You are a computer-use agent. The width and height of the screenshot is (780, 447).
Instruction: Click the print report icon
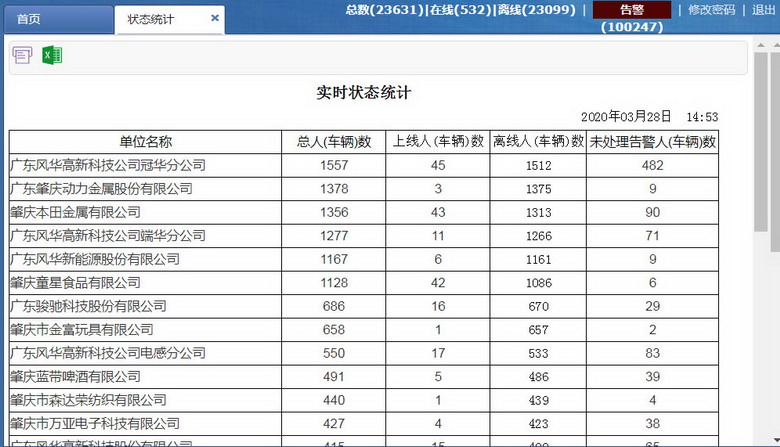(22, 56)
